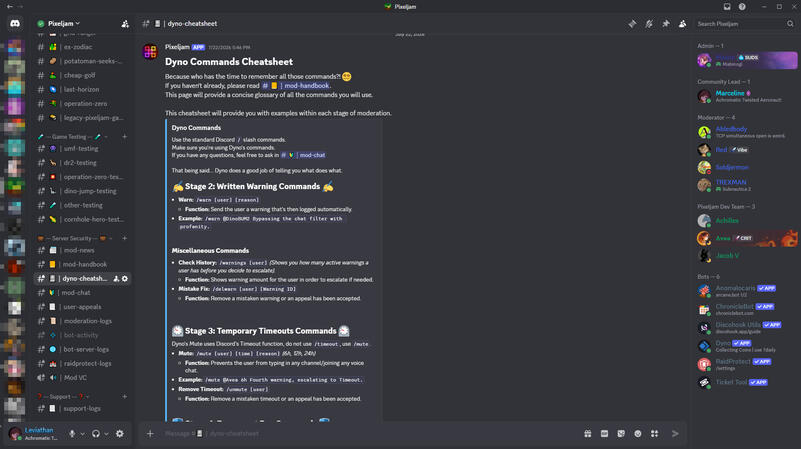Viewport: 801px width, 449px height.
Task: Open the dr2-testing channel
Action: 82,163
